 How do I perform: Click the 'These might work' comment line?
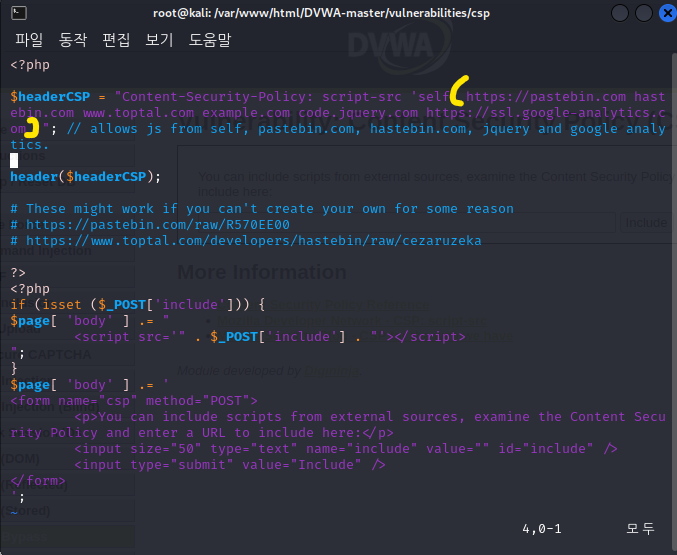click(x=262, y=209)
